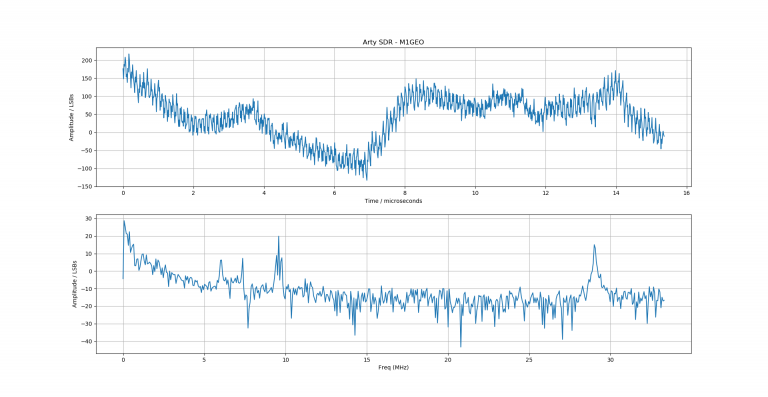Screen dimensions: 768x397
Task: Click the waveform start peak near 200 LSBs
Action: coord(129,54)
